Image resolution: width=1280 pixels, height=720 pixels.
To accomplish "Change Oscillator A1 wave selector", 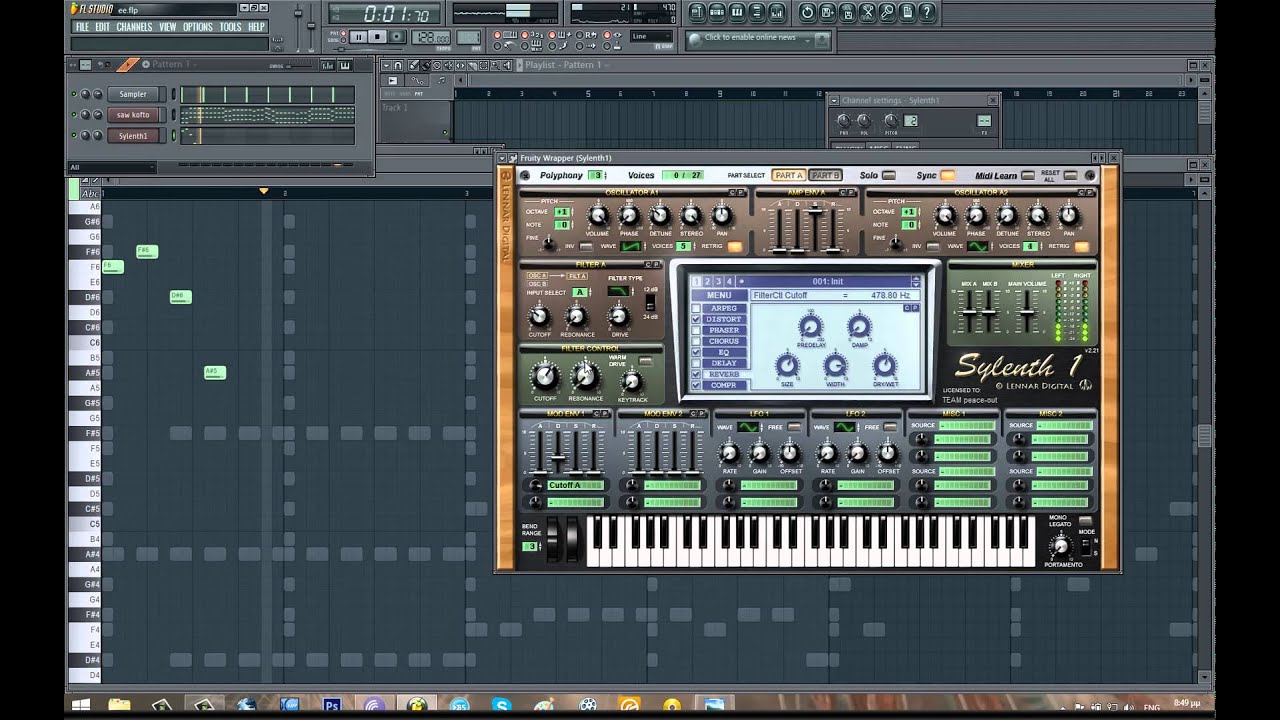I will point(631,246).
